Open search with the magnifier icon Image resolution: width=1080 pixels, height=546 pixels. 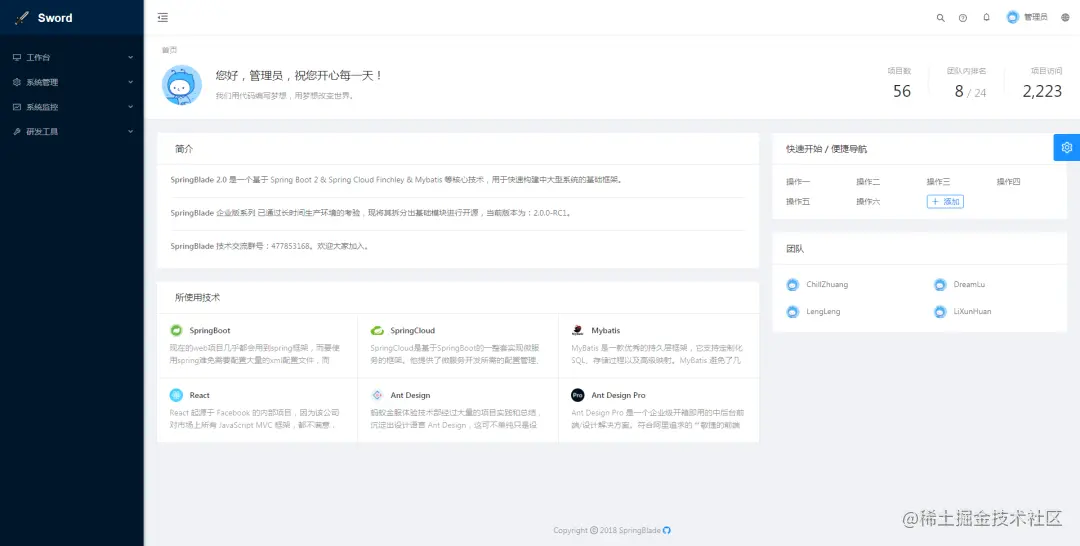pyautogui.click(x=940, y=18)
